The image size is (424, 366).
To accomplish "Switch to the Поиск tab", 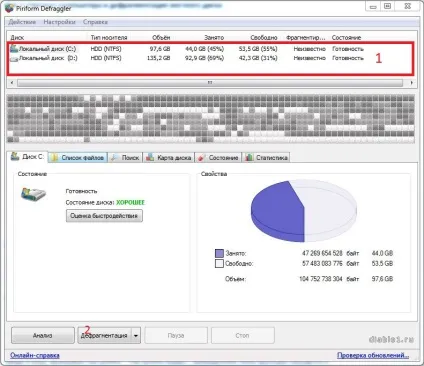I will pos(125,158).
